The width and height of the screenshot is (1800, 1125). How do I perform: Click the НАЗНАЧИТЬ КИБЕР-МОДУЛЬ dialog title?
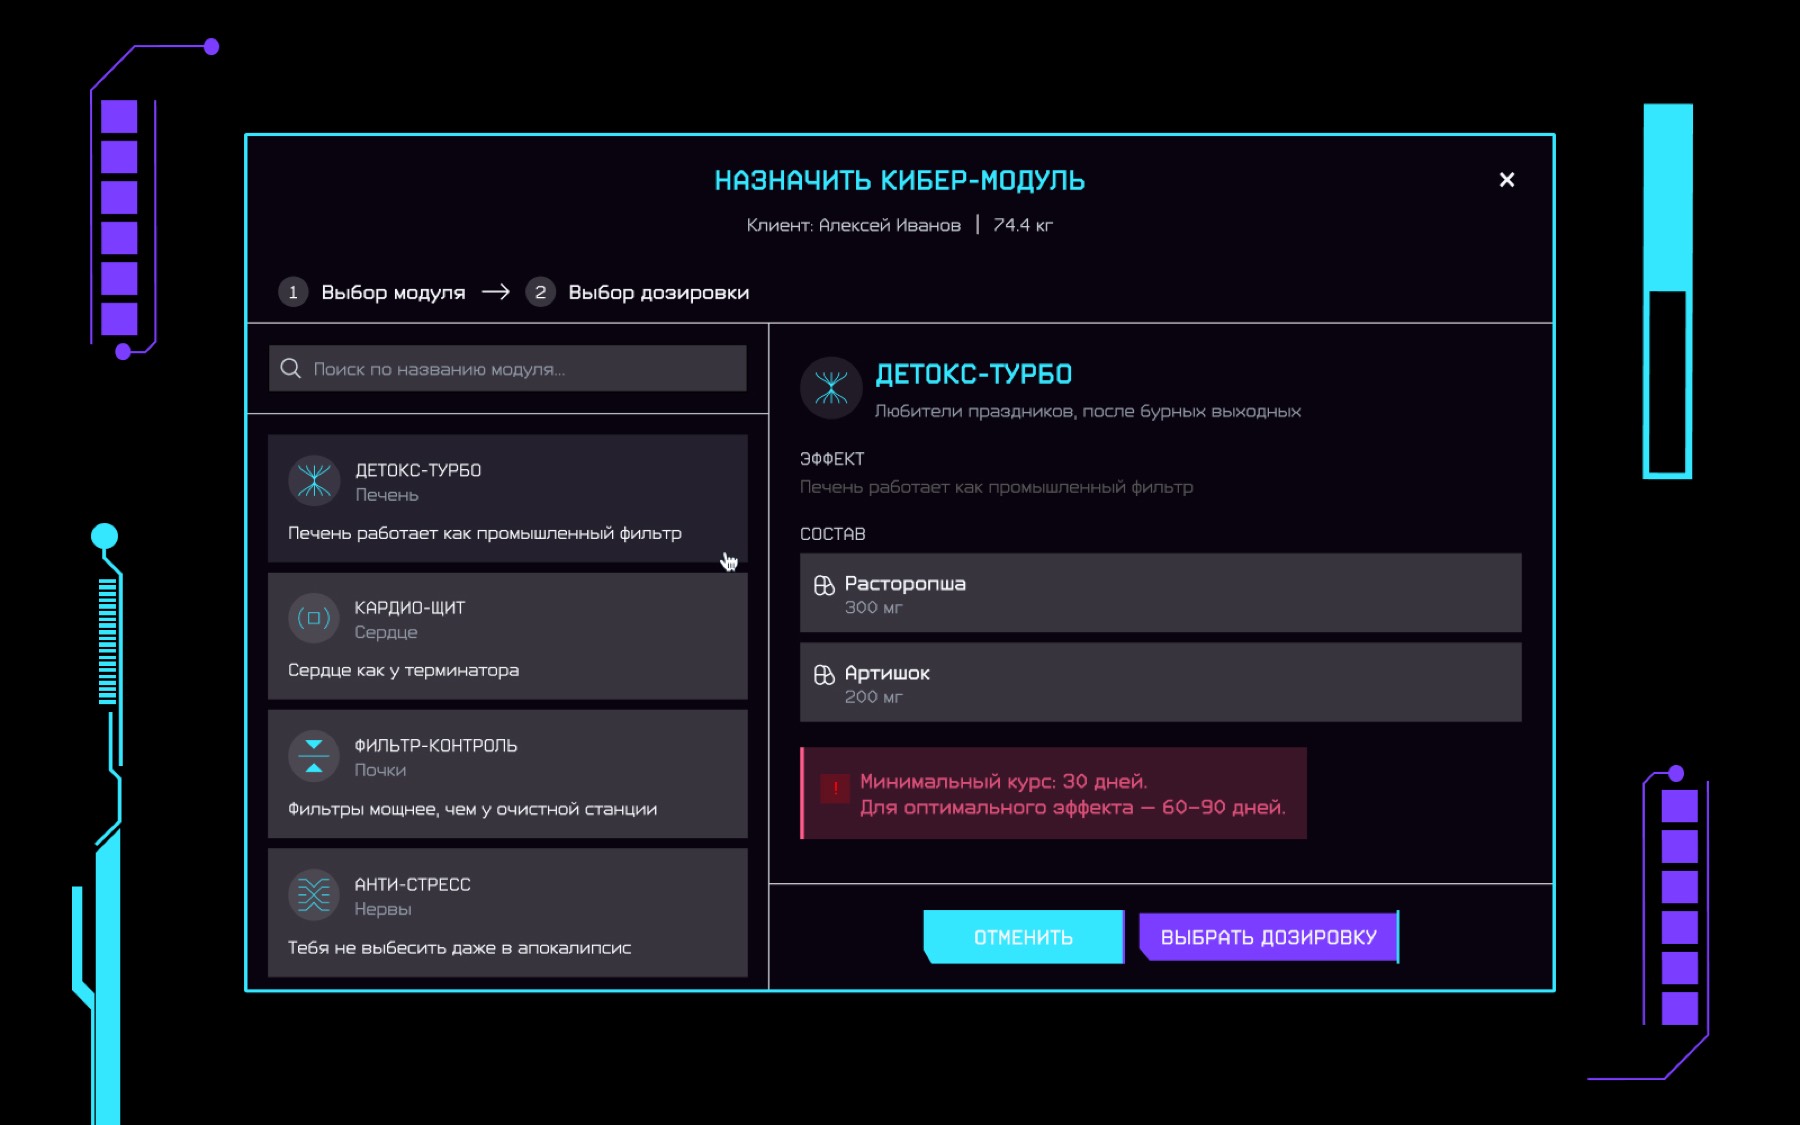click(x=900, y=181)
